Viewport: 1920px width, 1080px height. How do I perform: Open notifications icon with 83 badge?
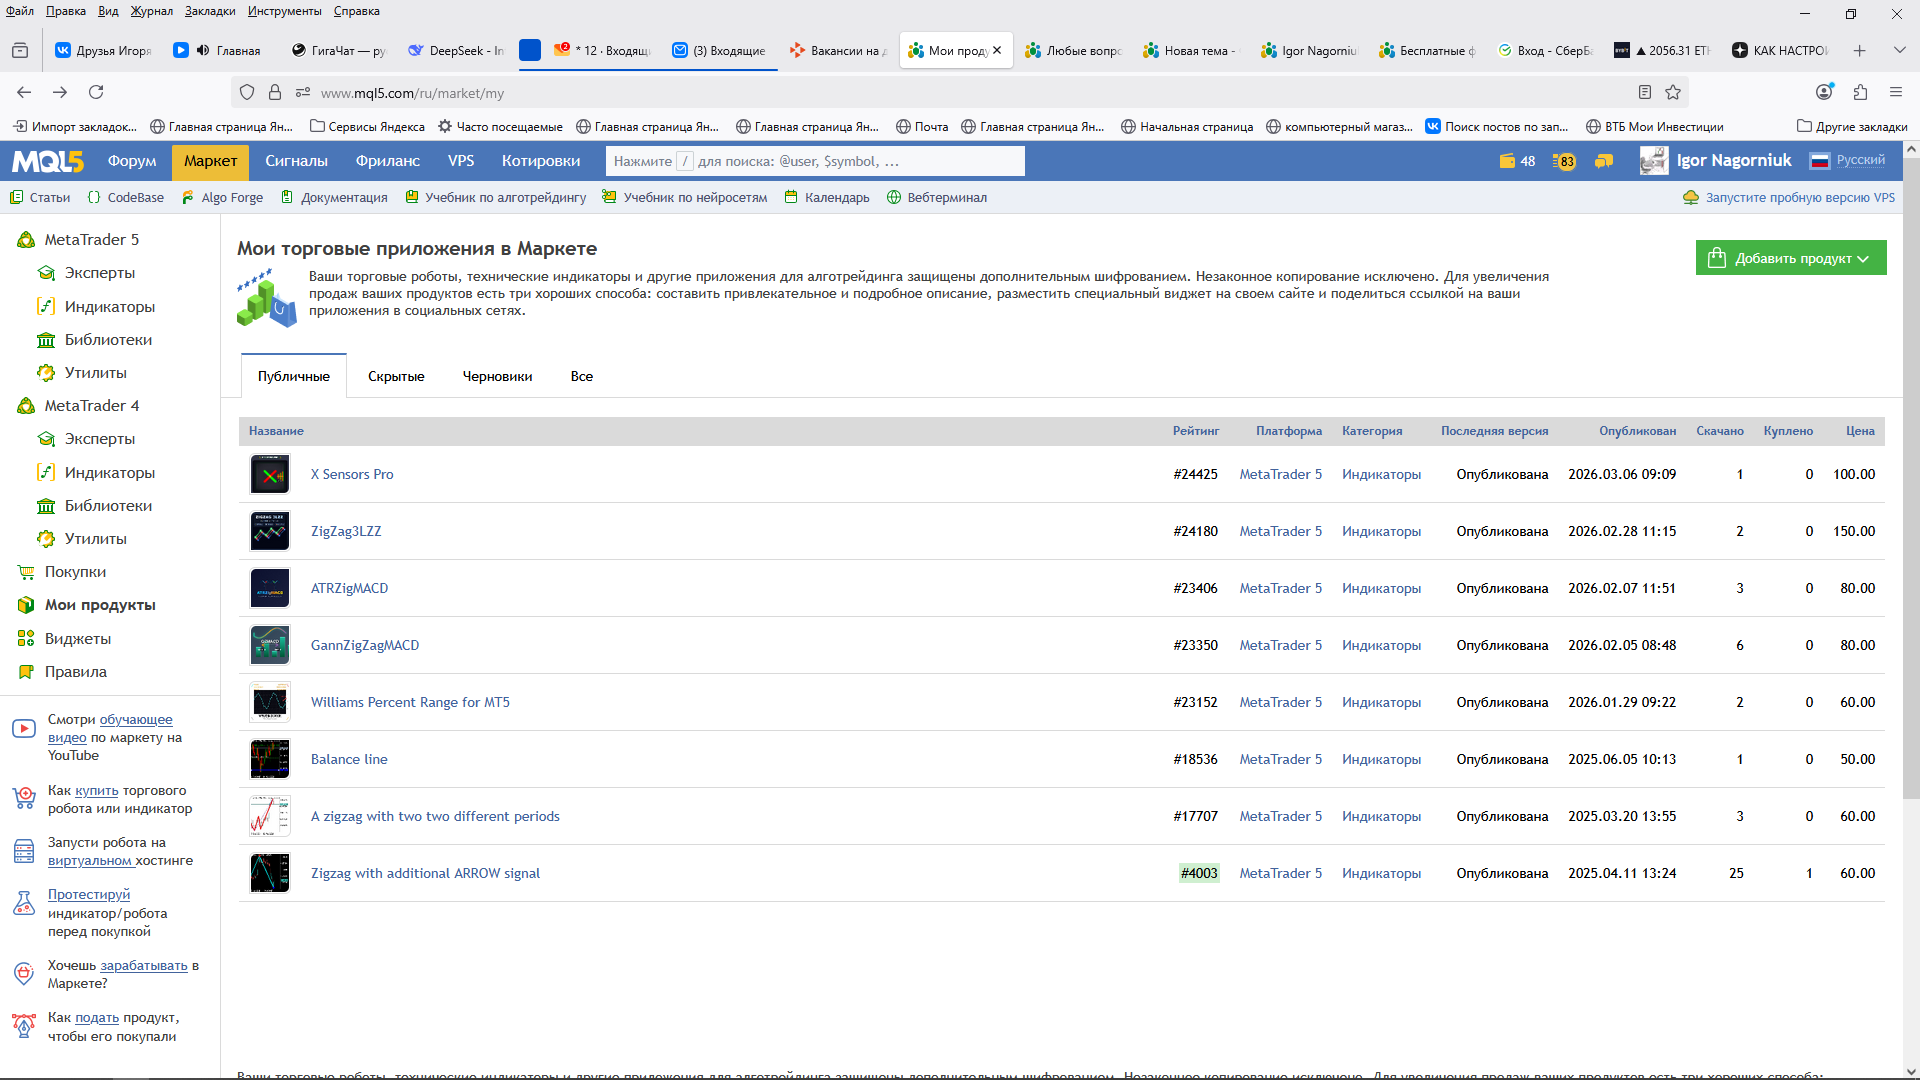[1564, 161]
